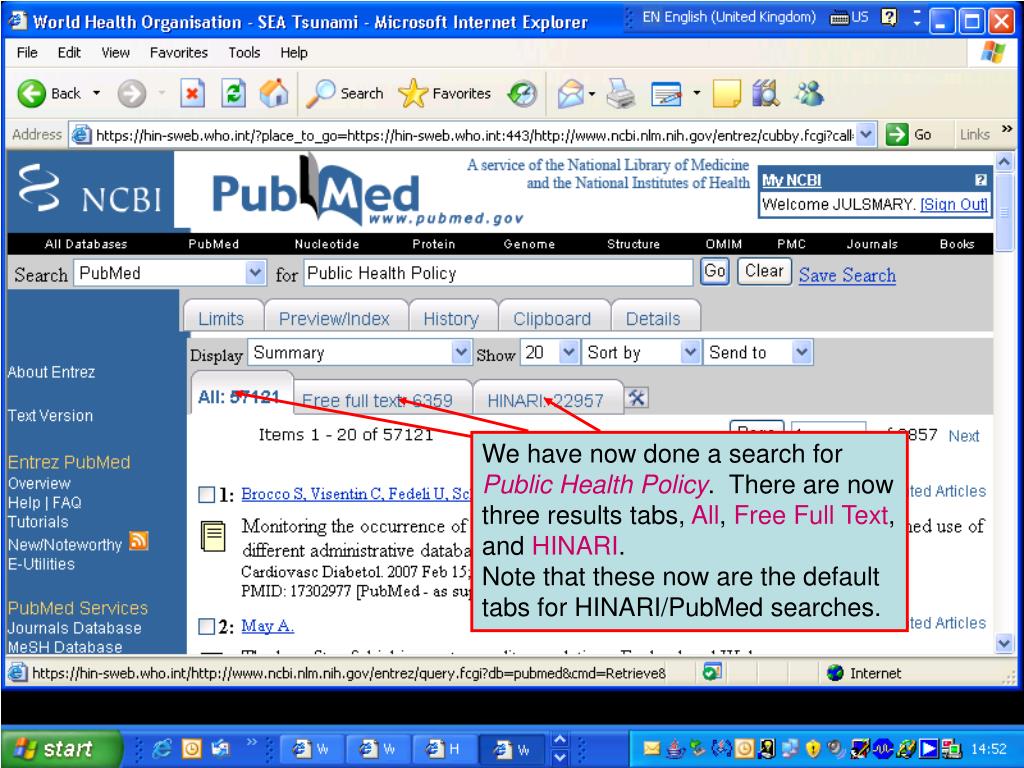
Task: Click the Tutorials sidebar link
Action: 38,522
